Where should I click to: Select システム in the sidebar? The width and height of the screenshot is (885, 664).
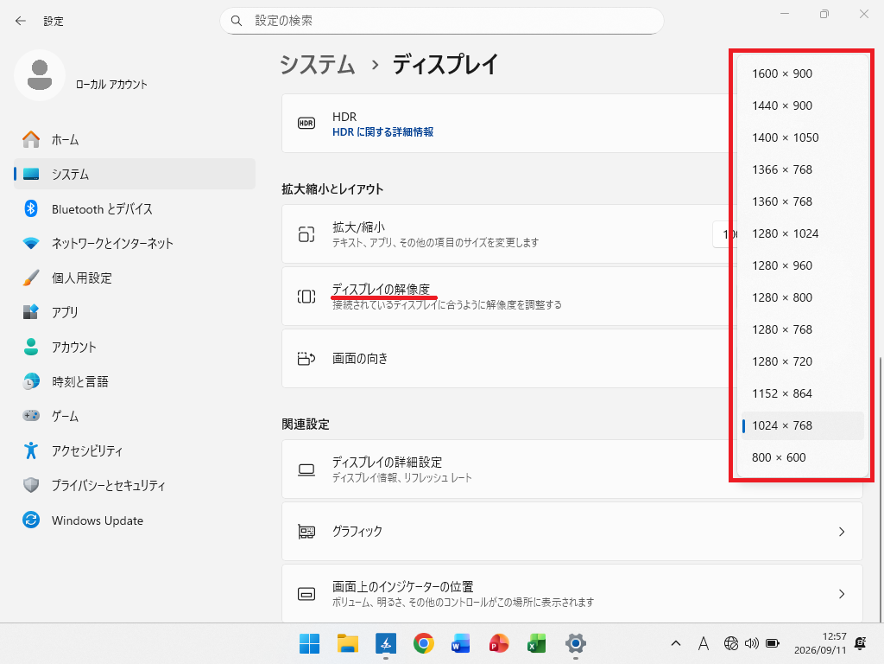tap(134, 174)
